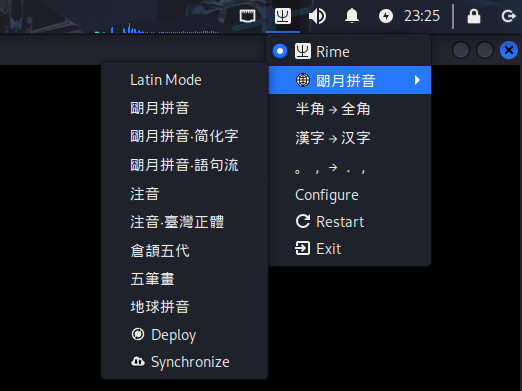Expand the 朙月拼音 submenu arrow

(x=417, y=80)
